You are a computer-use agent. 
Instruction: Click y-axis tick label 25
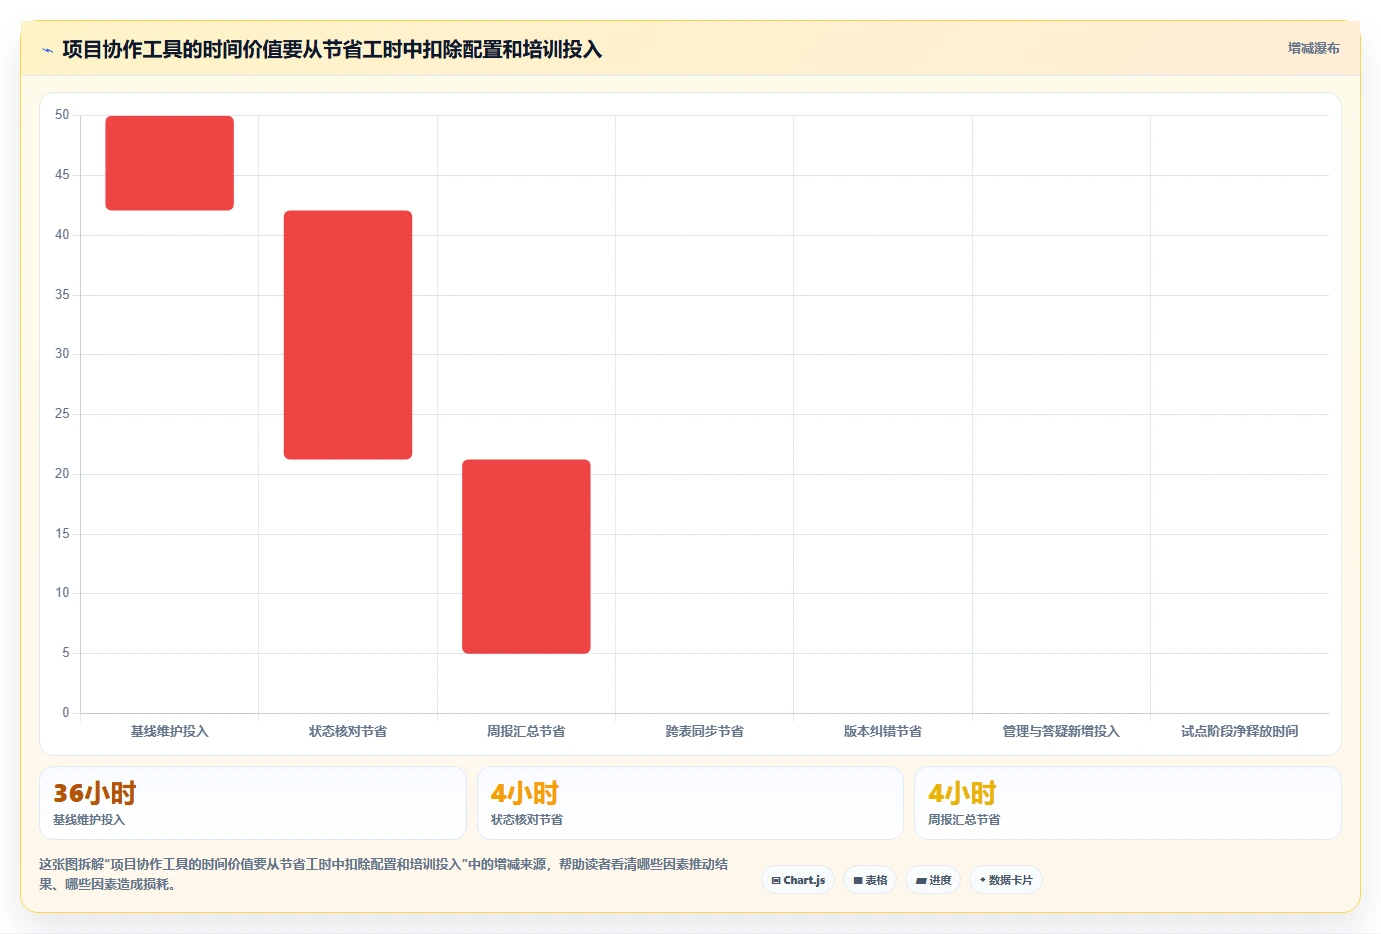point(62,414)
